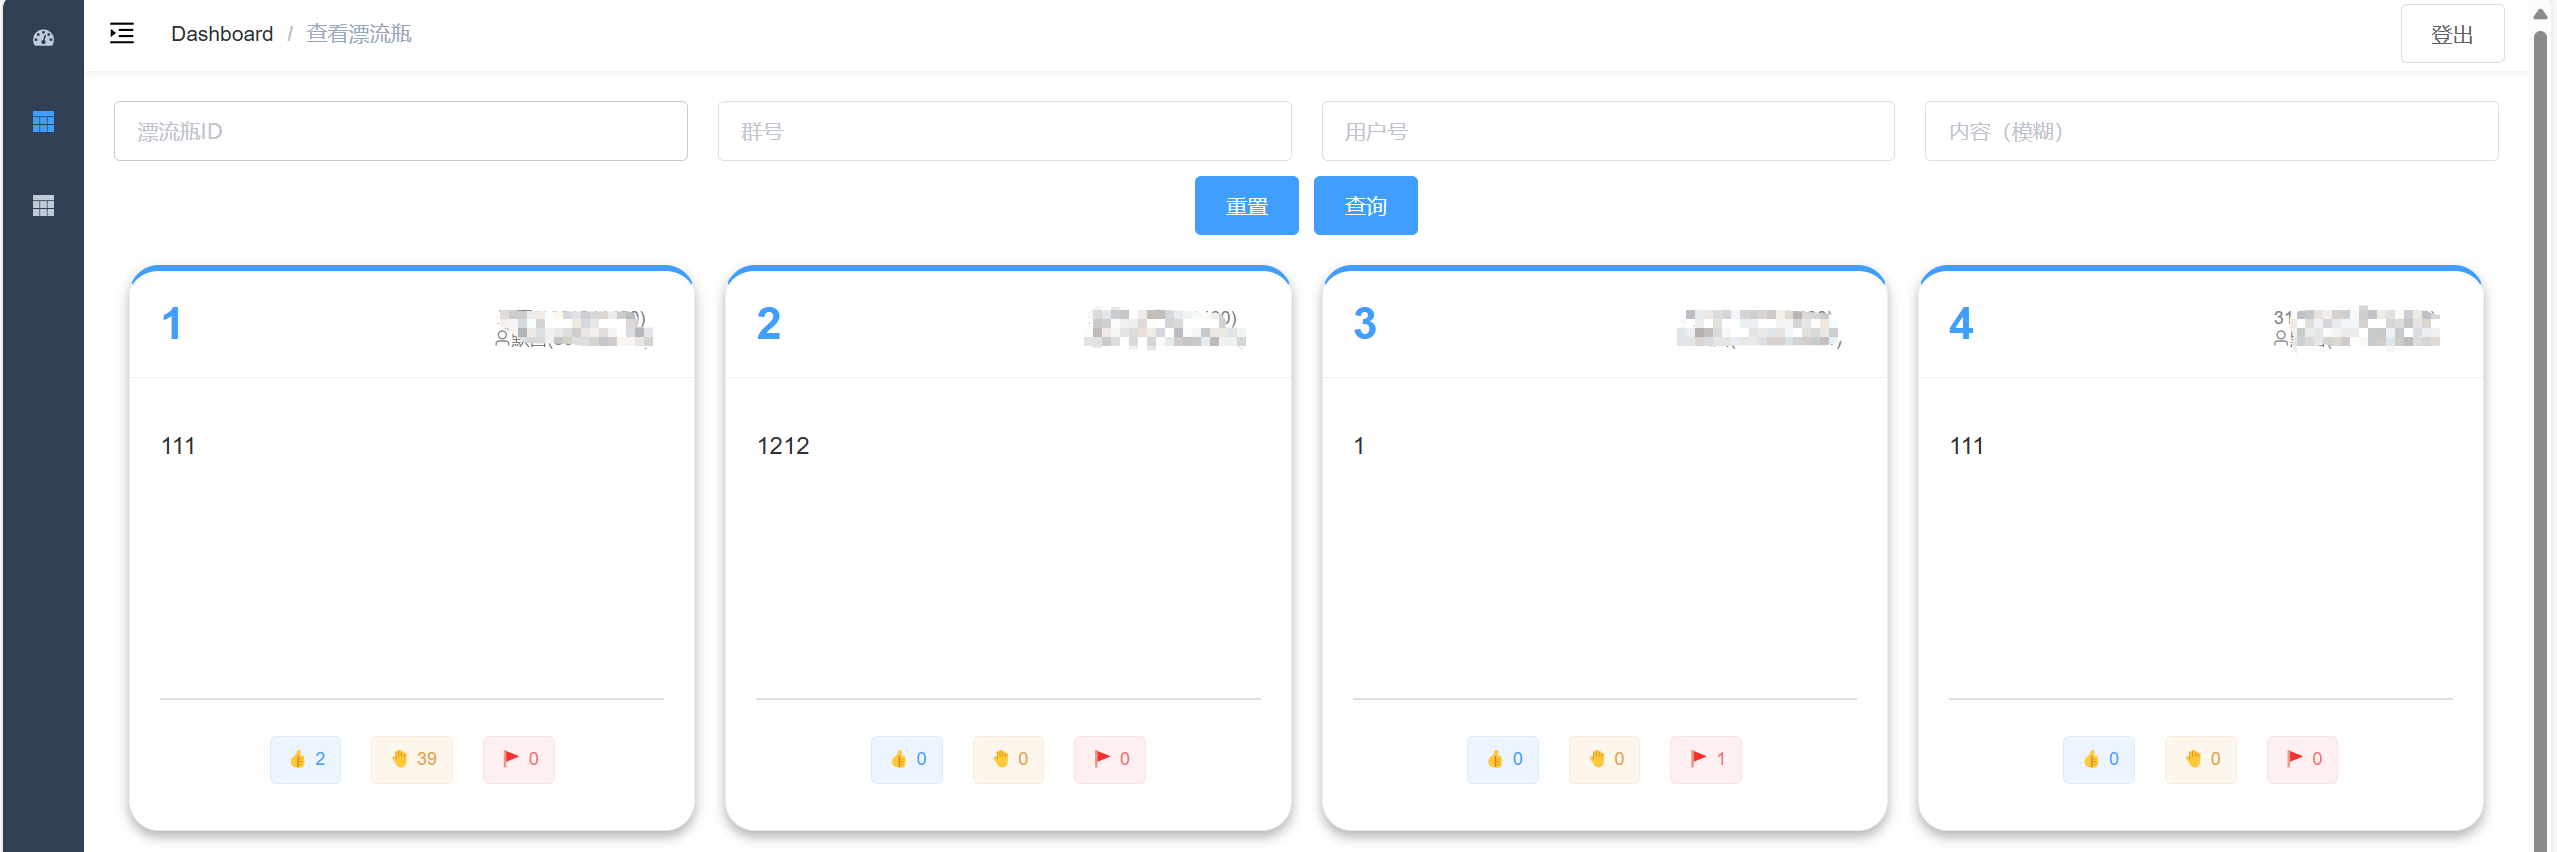Screen dimensions: 2557x852
Task: Click the hand icon on bottle 3
Action: pos(1604,759)
